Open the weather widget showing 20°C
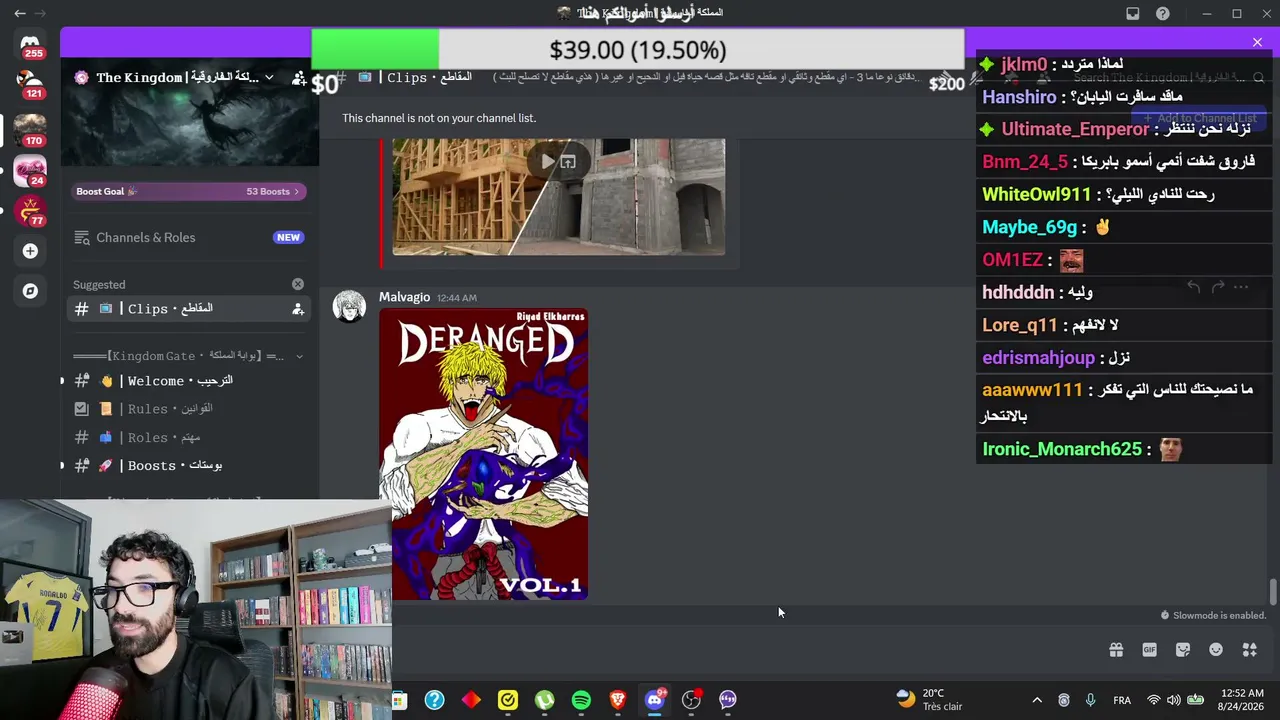 click(x=930, y=700)
